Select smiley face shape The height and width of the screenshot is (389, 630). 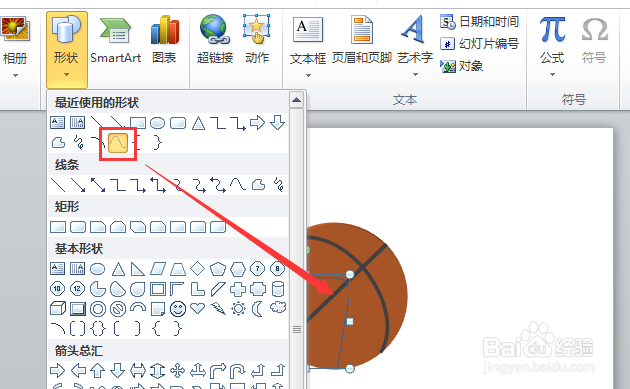(178, 309)
